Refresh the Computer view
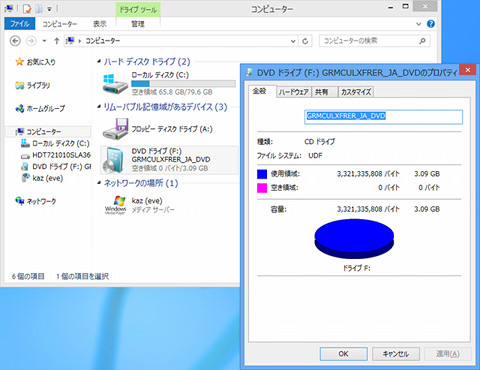Image resolution: width=480 pixels, height=370 pixels. (x=305, y=41)
